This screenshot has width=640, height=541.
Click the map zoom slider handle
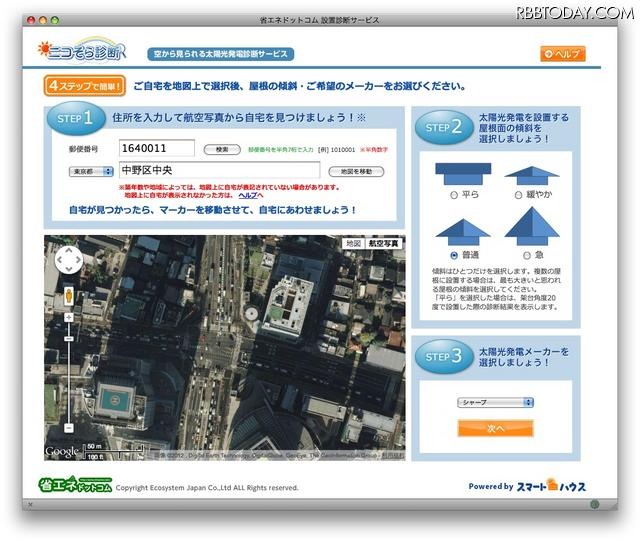69,338
